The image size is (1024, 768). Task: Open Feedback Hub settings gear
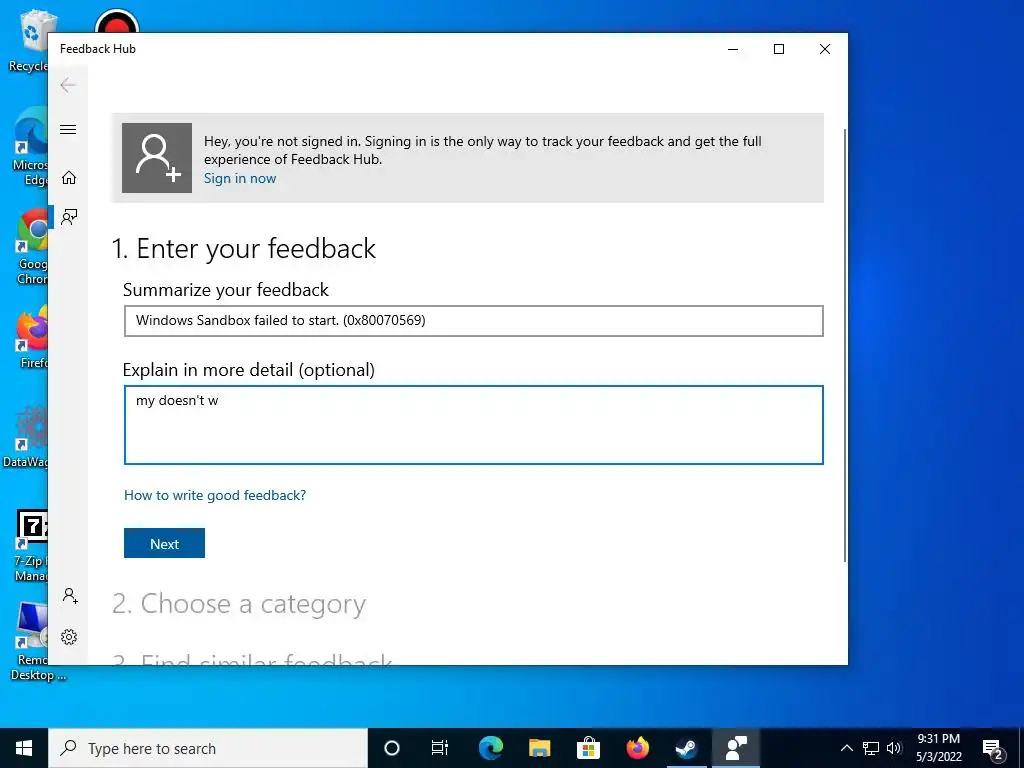click(x=69, y=637)
